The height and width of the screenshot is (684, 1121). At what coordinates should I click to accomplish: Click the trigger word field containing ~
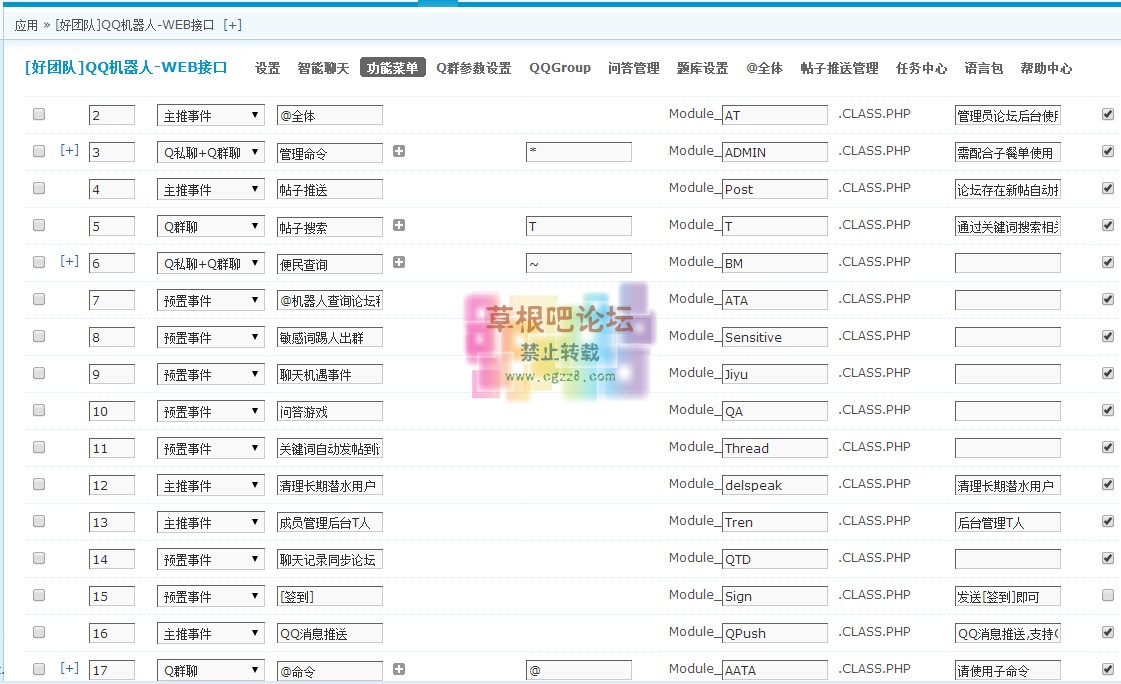coord(580,262)
